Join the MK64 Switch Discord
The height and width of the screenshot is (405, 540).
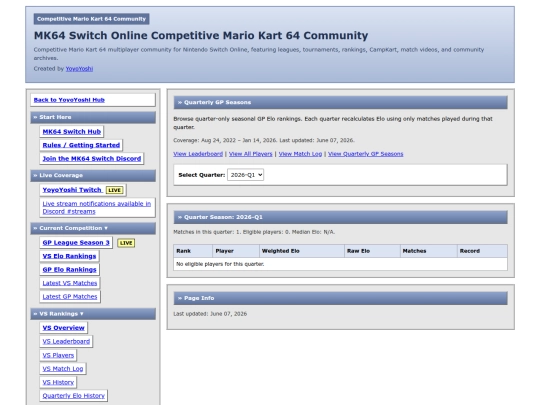[x=92, y=158]
